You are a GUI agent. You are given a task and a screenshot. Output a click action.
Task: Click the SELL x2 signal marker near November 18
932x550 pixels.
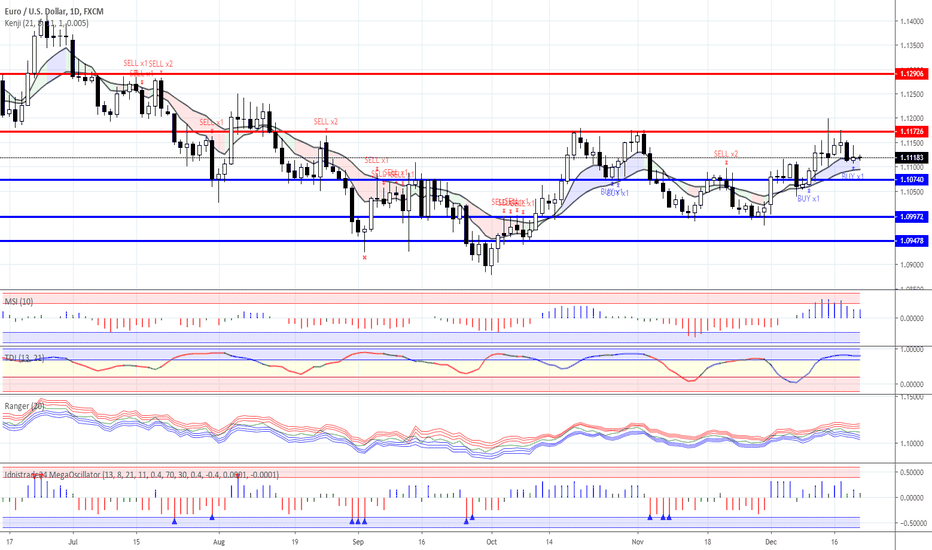coord(726,154)
